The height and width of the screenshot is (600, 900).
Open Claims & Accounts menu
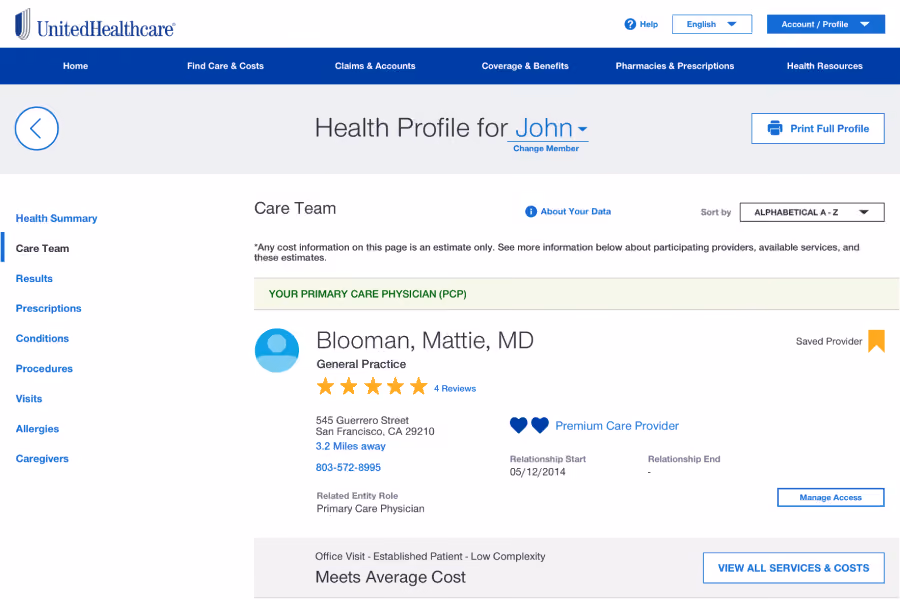click(x=375, y=66)
